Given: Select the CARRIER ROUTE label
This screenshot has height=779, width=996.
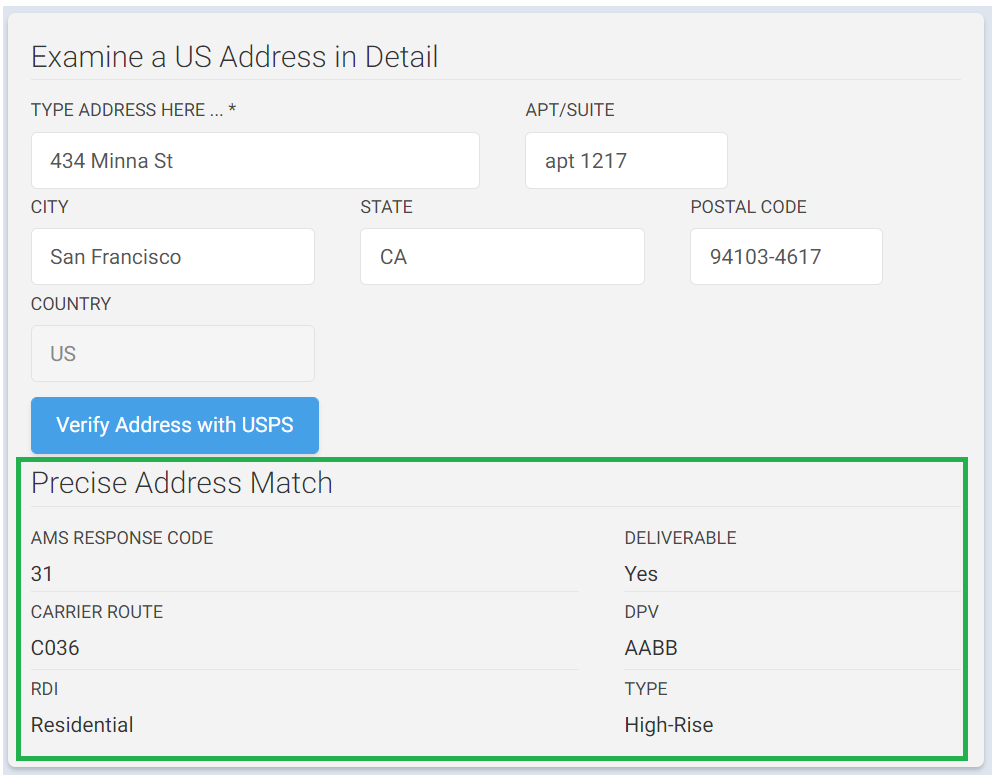Looking at the screenshot, I should [x=97, y=612].
